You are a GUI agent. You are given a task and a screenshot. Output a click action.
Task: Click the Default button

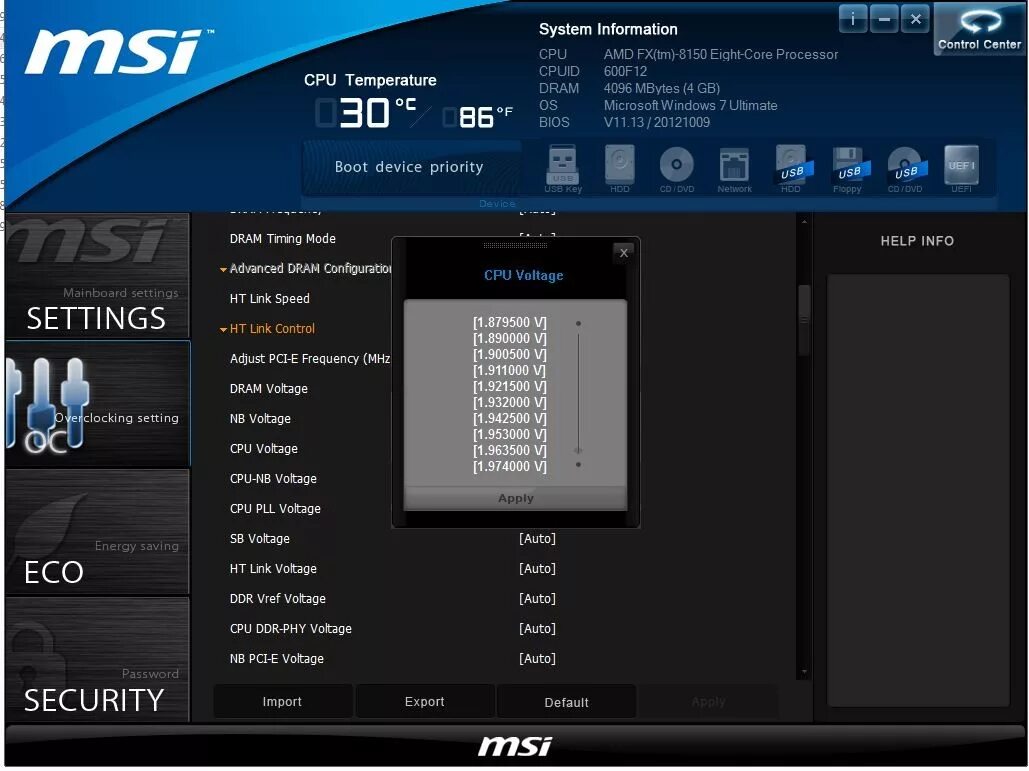pyautogui.click(x=566, y=702)
